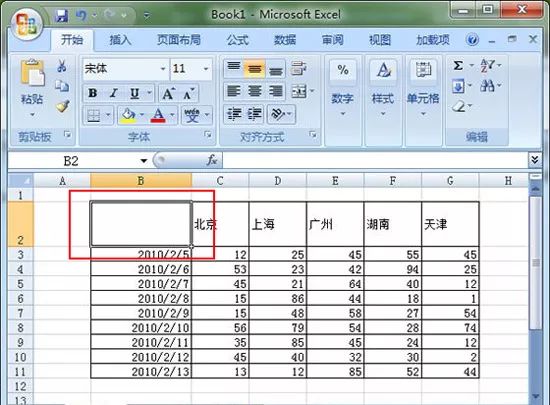Open the yellow fill color swatch
This screenshot has height=405, width=550.
pos(128,115)
